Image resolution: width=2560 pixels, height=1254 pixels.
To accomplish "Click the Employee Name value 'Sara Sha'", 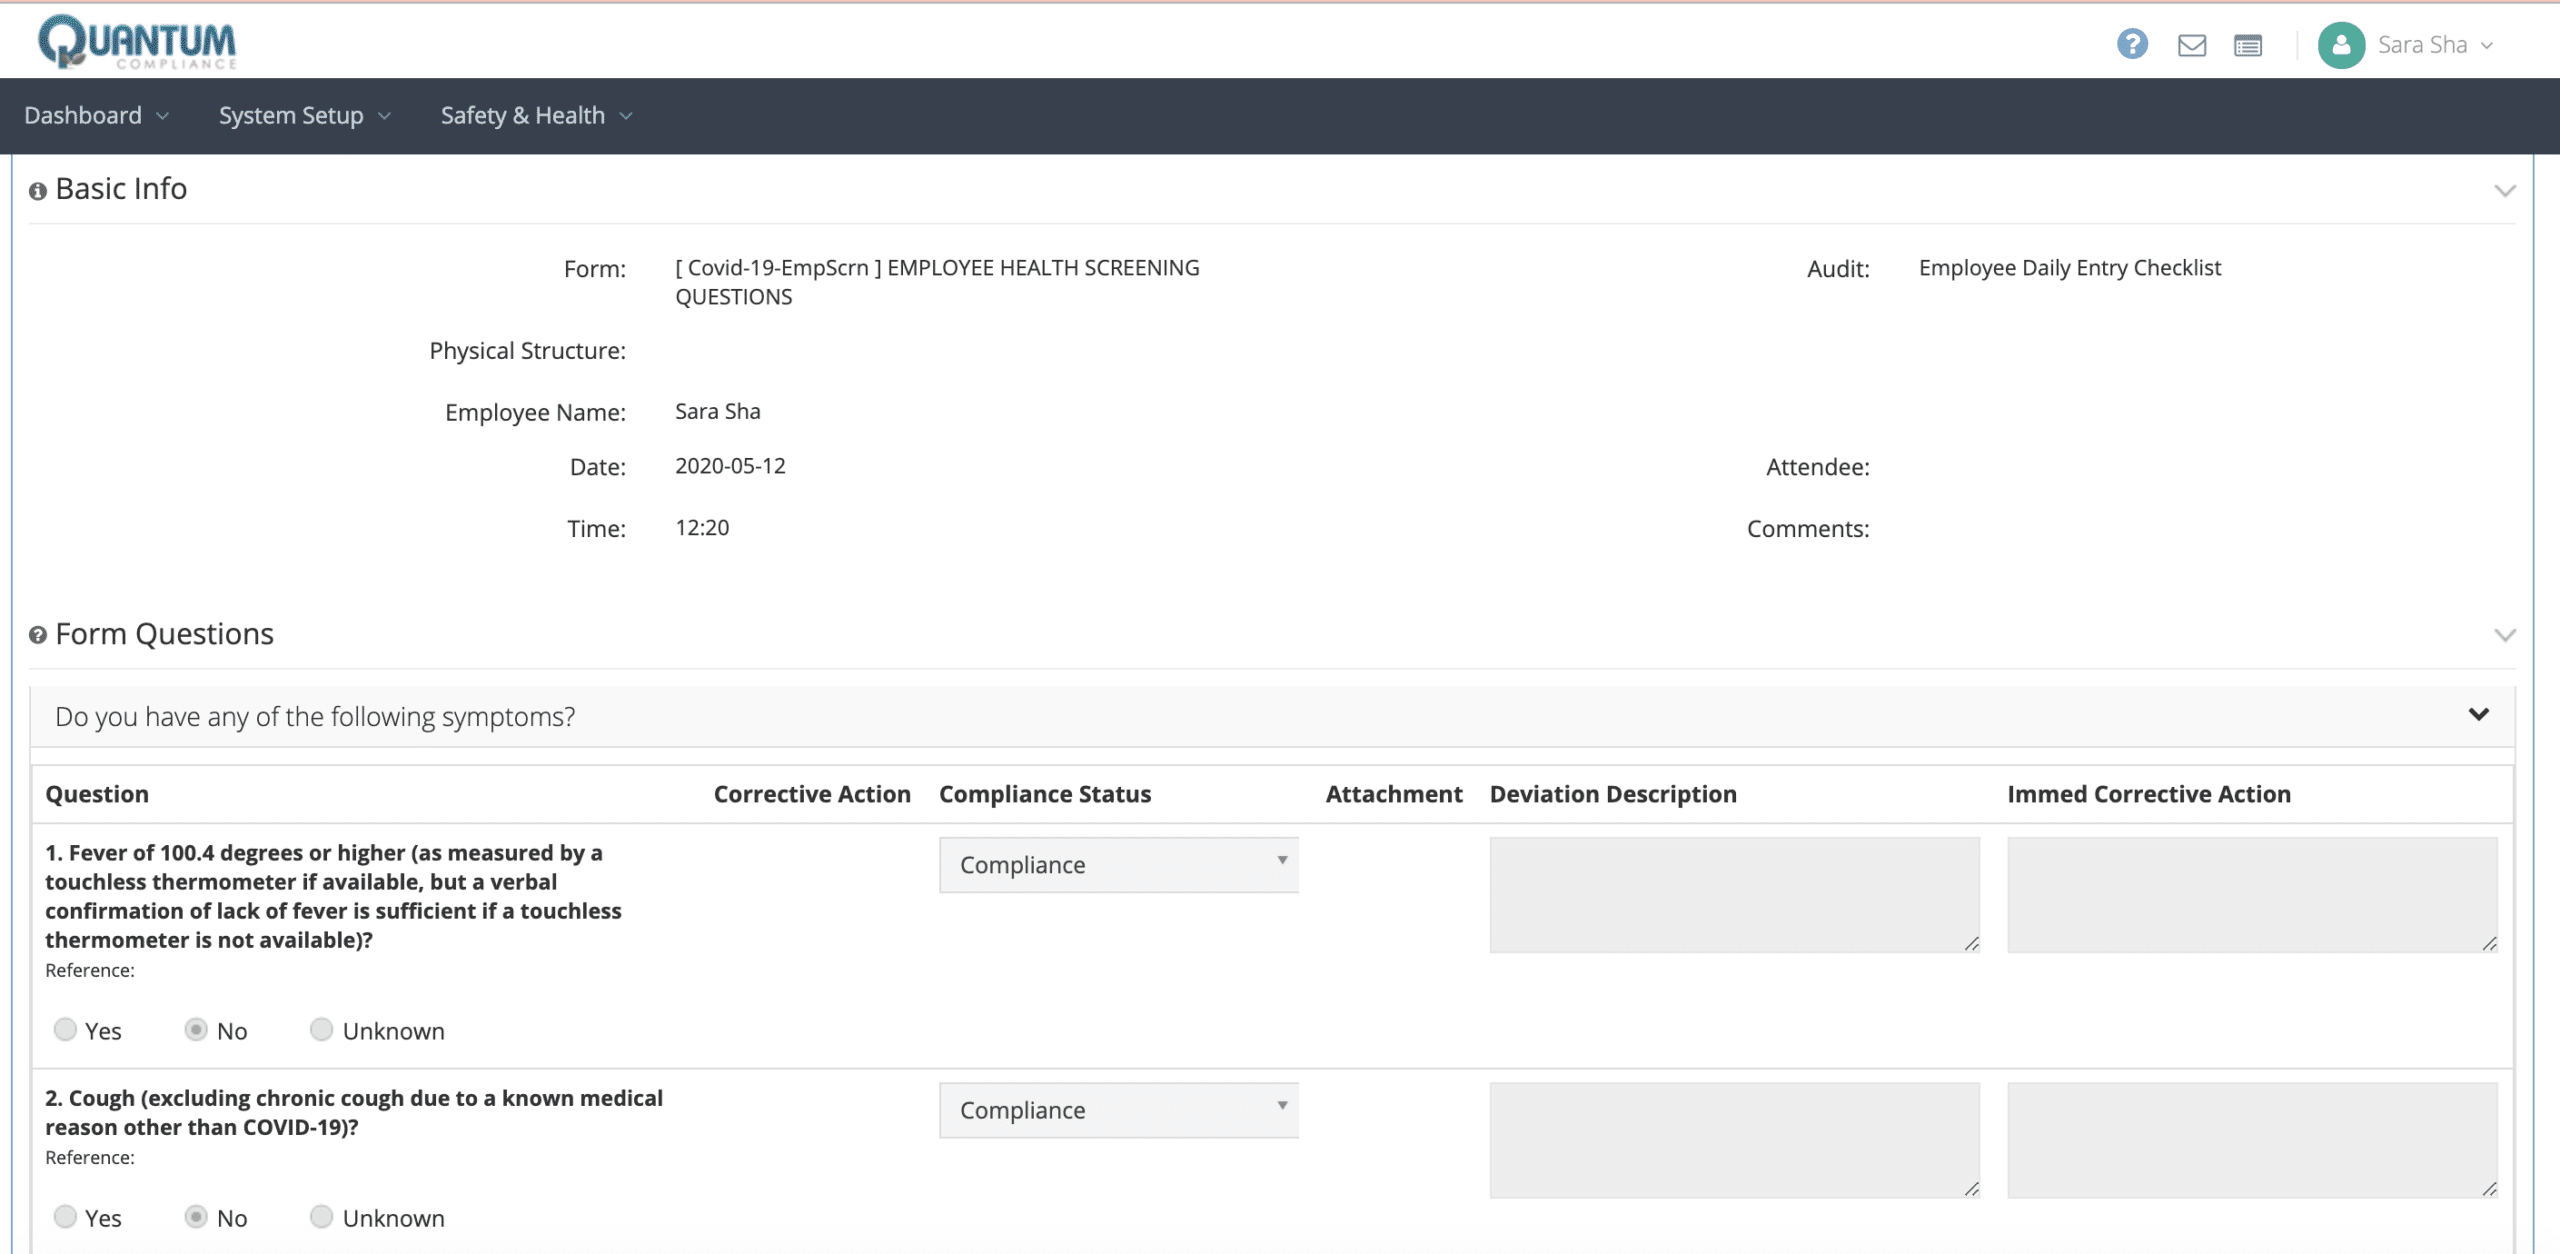I will pos(718,412).
